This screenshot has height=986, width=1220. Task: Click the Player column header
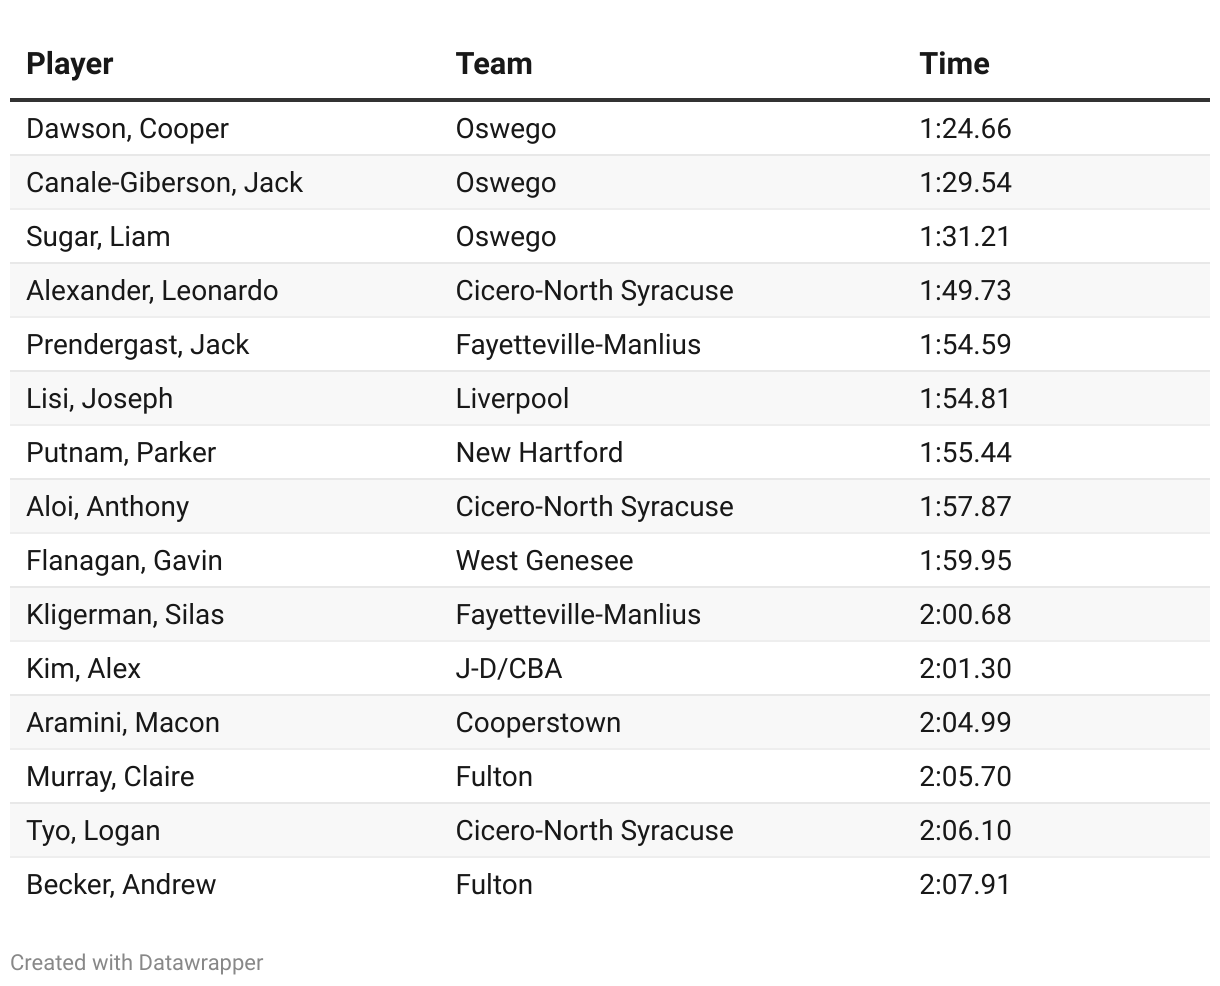click(x=69, y=63)
